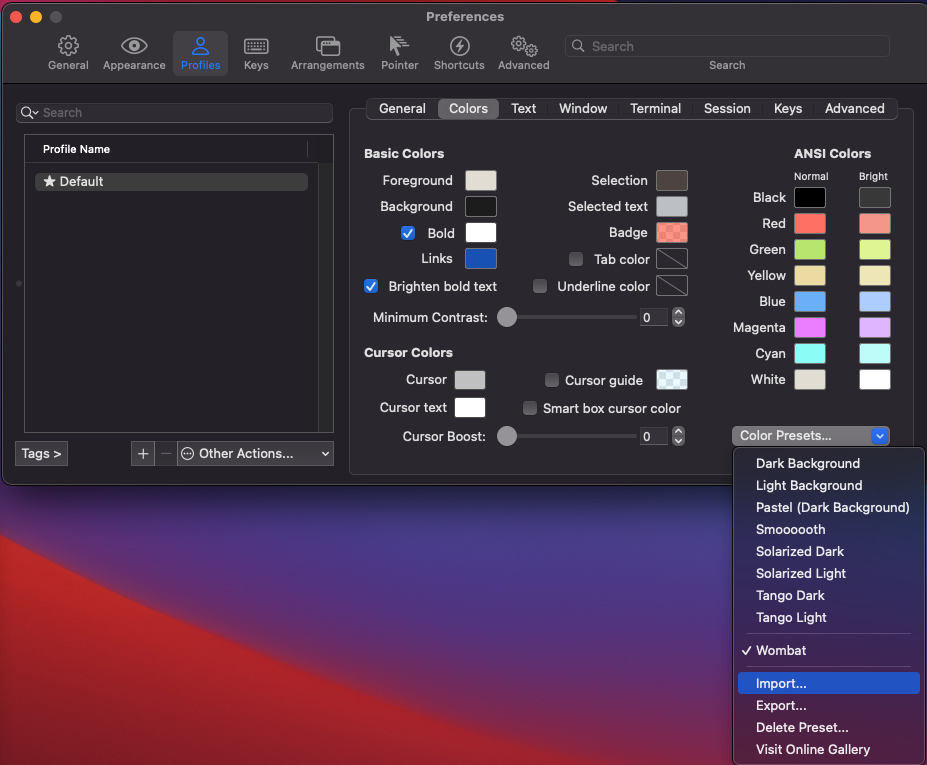Open Keys preferences keyboard icon
Screen dimensions: 927x765
click(256, 46)
